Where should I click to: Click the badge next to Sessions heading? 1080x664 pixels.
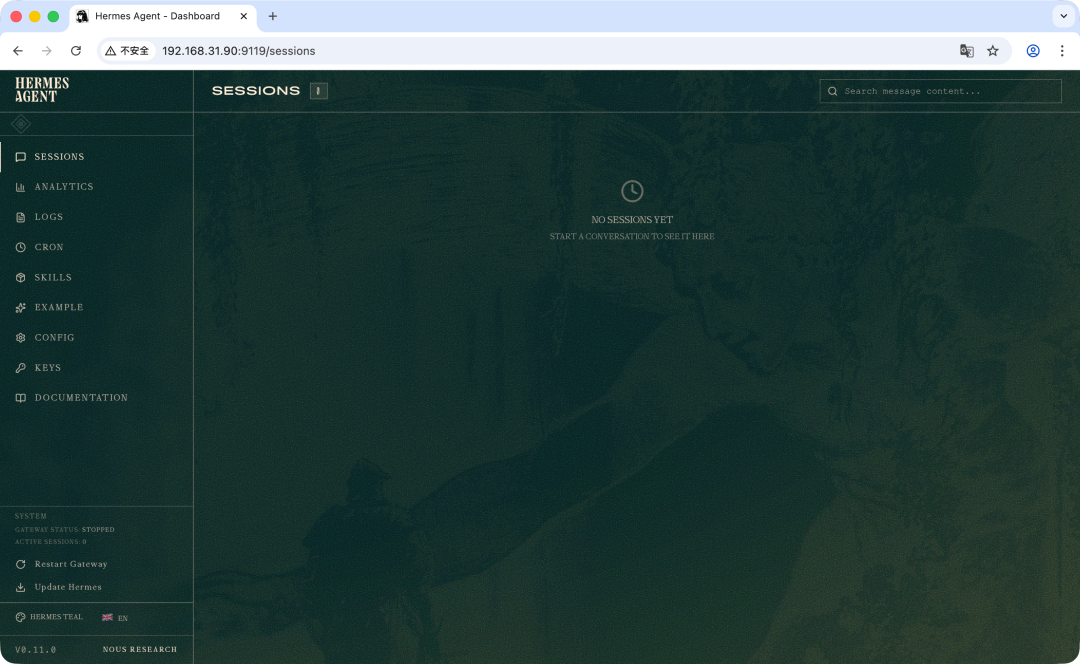(318, 91)
